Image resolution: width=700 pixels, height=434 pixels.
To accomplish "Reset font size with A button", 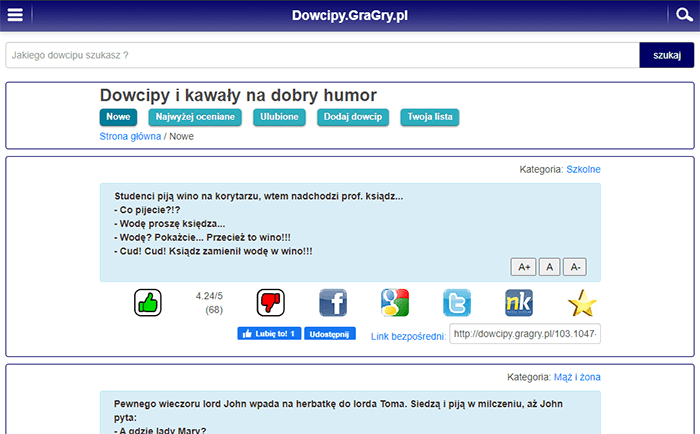I will pyautogui.click(x=549, y=267).
